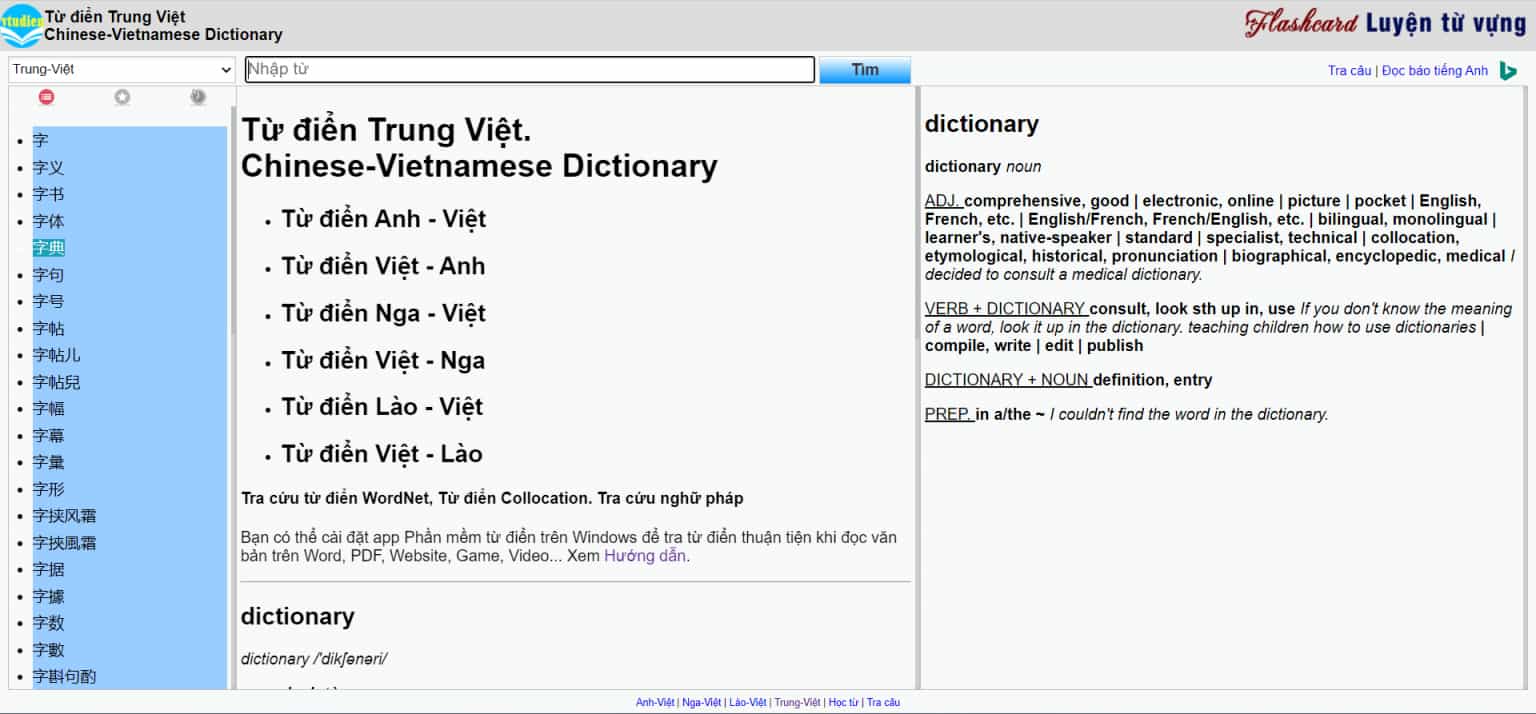Open the footer Học từ link
1536x714 pixels.
point(843,703)
